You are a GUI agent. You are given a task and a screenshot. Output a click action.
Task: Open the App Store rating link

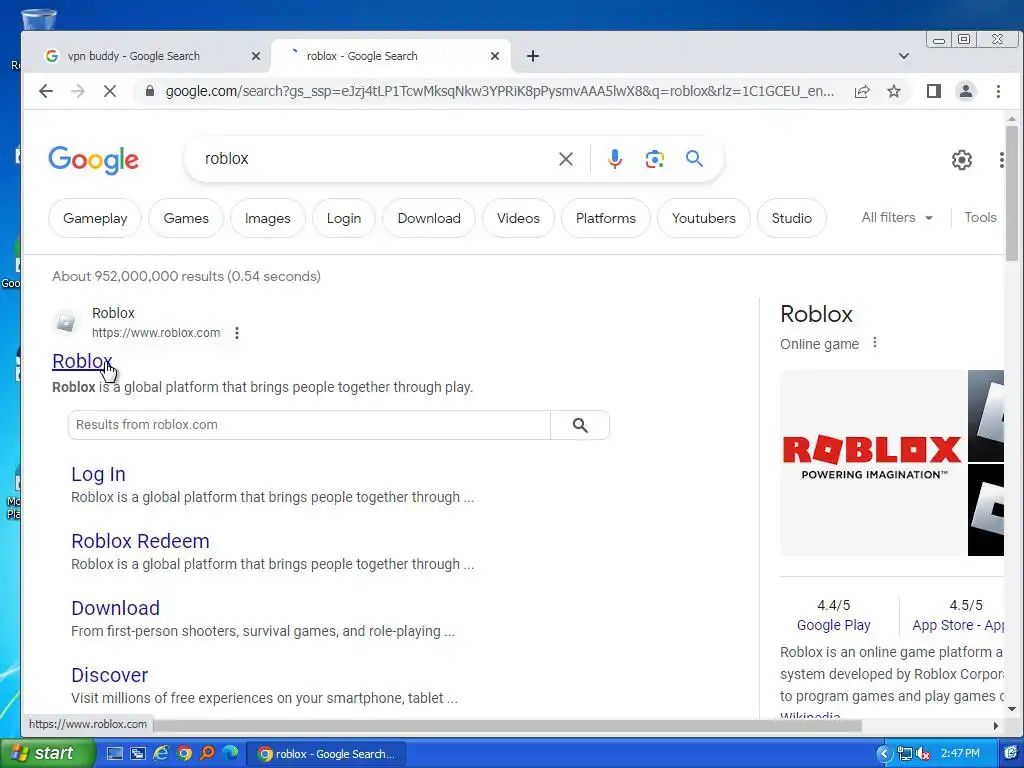[957, 625]
